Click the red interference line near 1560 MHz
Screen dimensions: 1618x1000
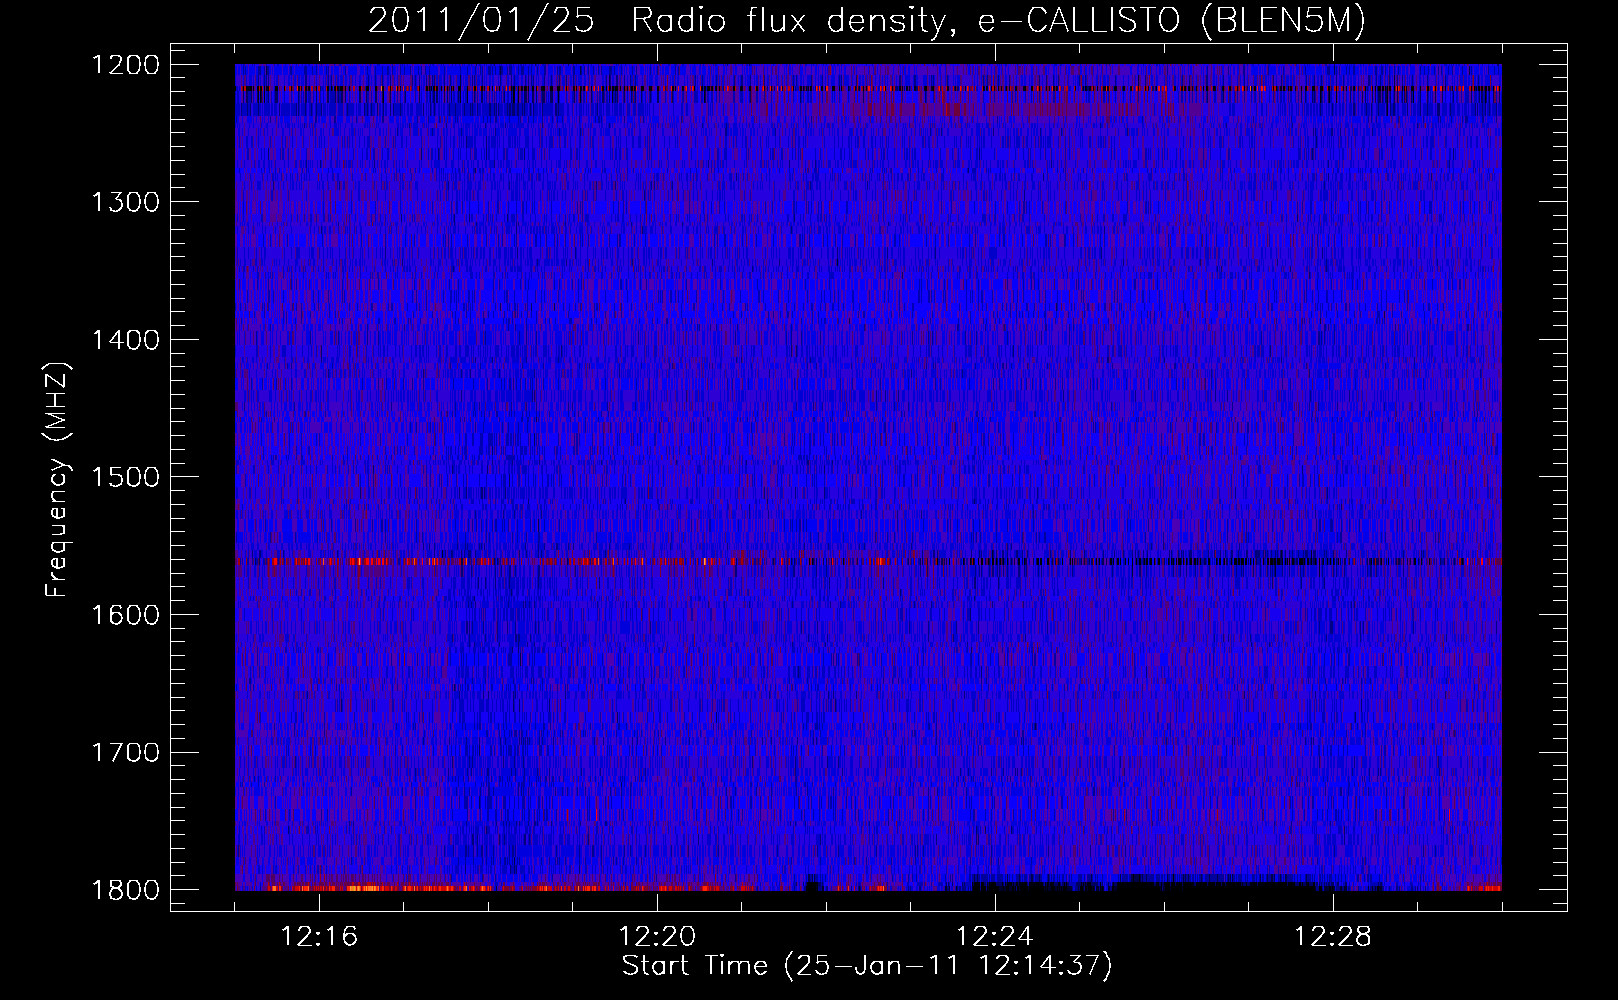(x=868, y=561)
